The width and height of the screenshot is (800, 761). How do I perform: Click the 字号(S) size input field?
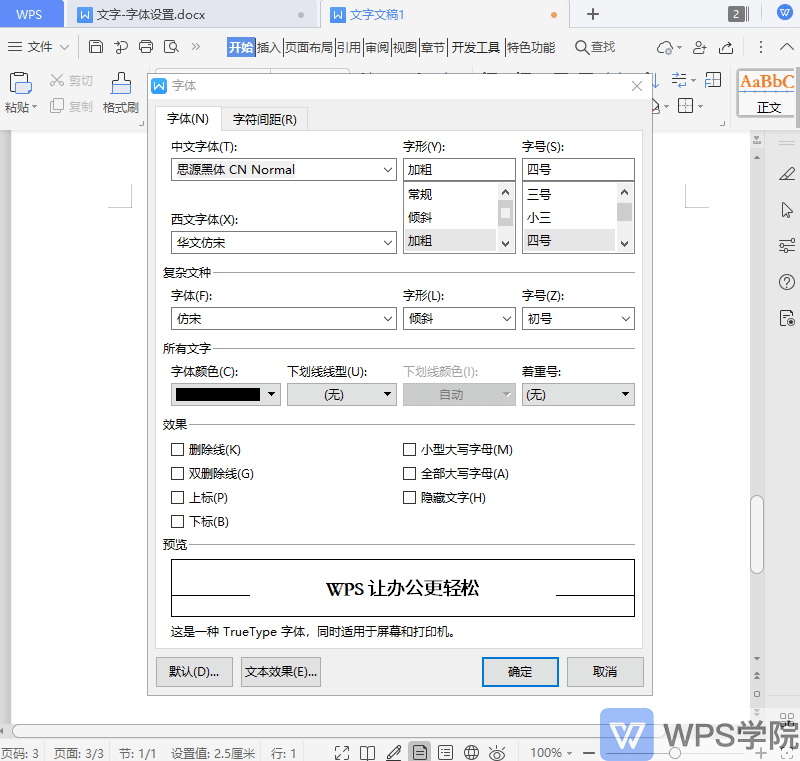point(578,169)
